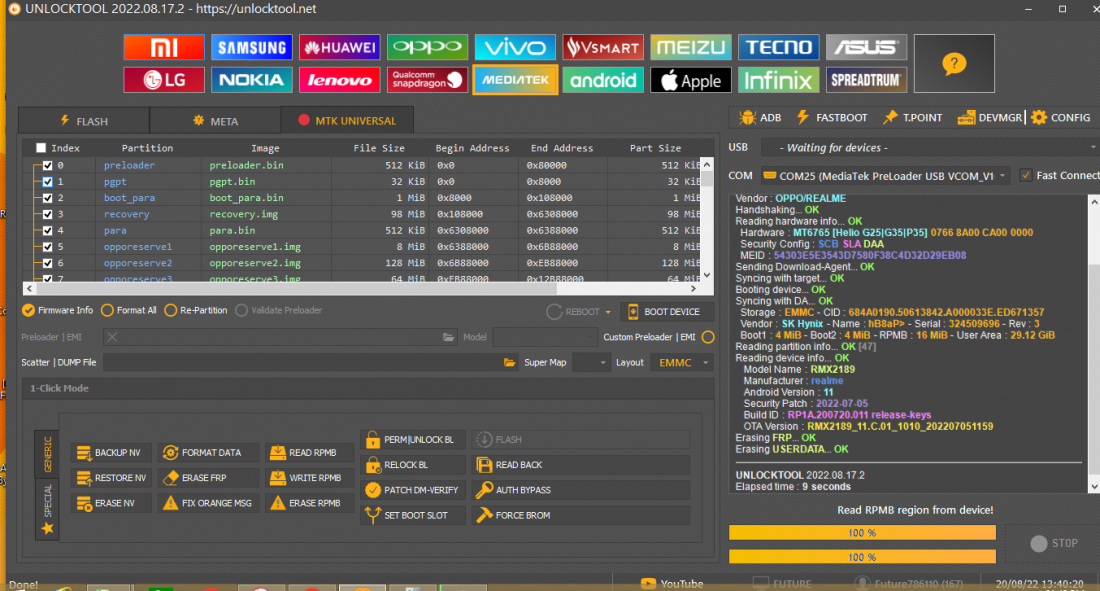Choose the Tecno brand tile
Image resolution: width=1100 pixels, height=591 pixels.
[778, 47]
